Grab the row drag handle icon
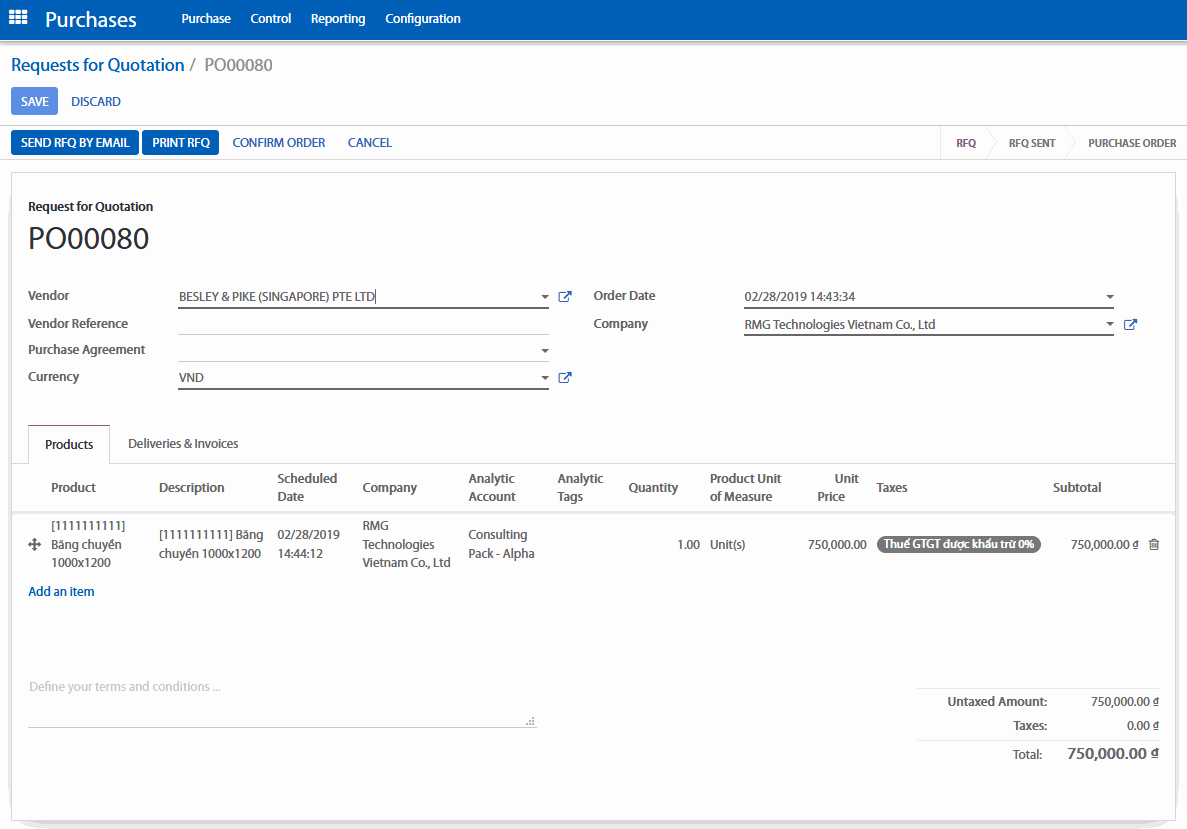 [x=34, y=545]
